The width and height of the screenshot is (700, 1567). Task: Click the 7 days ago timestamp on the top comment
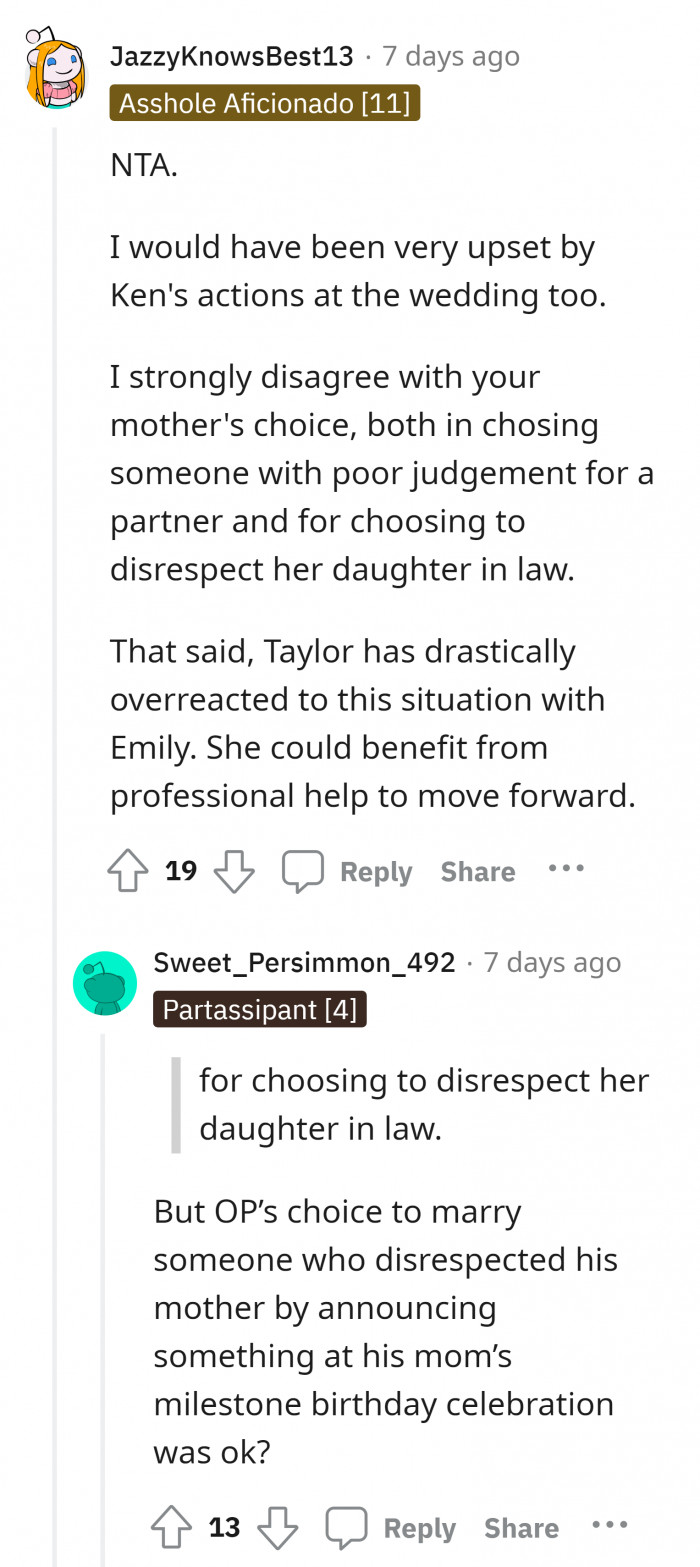pyautogui.click(x=451, y=55)
